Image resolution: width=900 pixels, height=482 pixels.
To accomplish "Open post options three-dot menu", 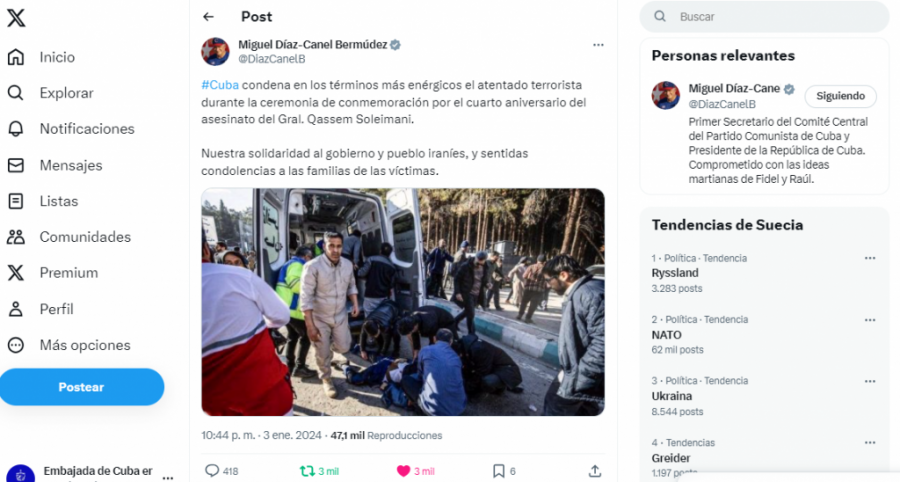I will pyautogui.click(x=598, y=45).
